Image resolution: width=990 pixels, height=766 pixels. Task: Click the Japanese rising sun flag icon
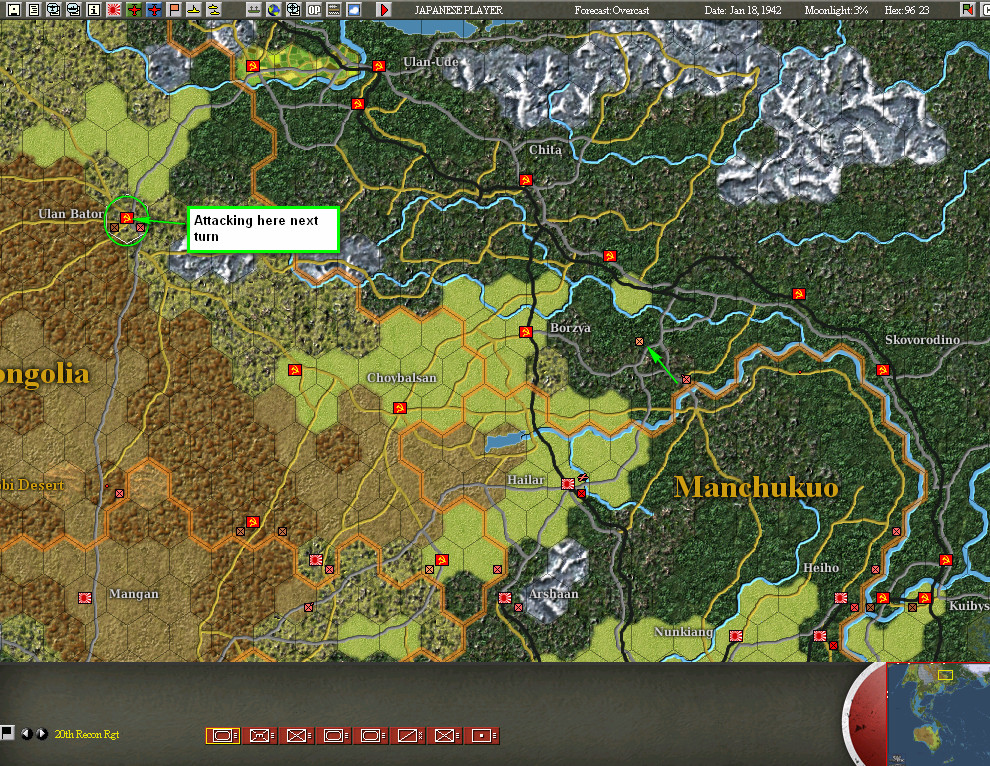coord(114,9)
